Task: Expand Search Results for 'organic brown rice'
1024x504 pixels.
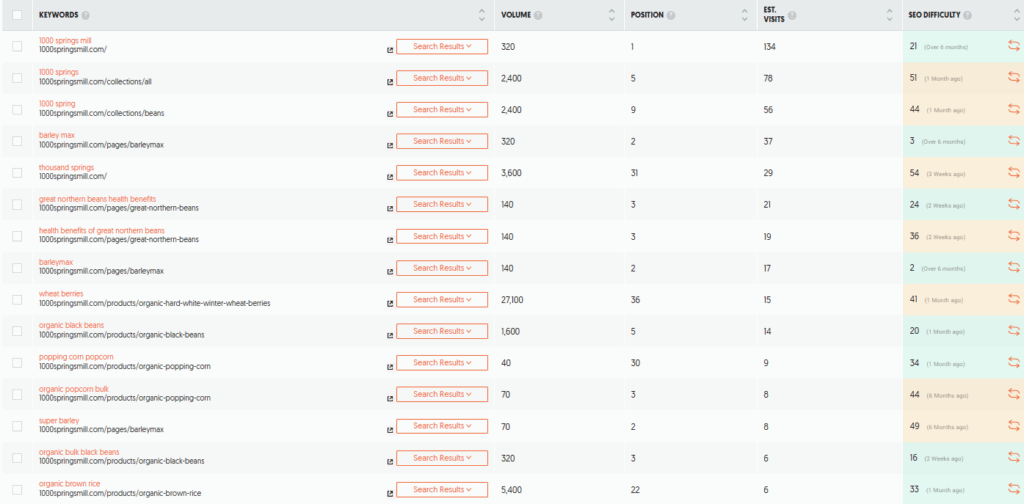Action: coord(442,489)
